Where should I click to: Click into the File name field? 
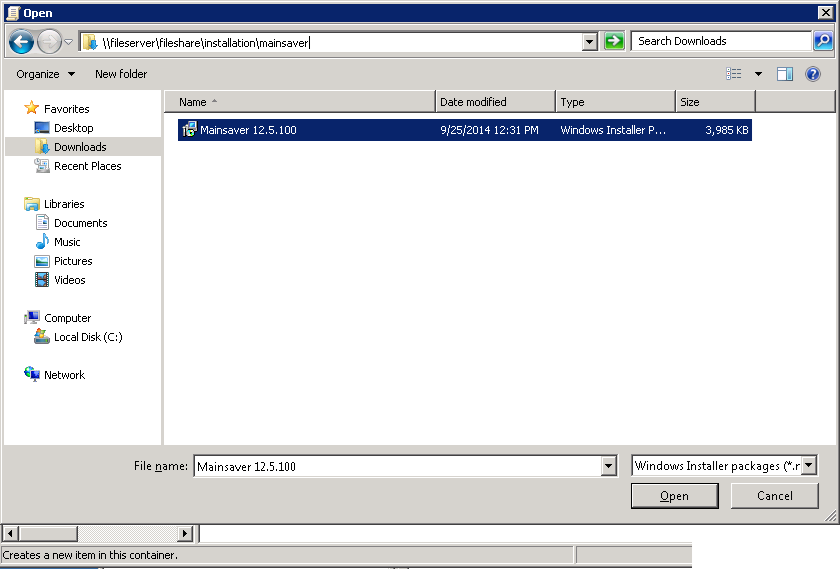398,466
